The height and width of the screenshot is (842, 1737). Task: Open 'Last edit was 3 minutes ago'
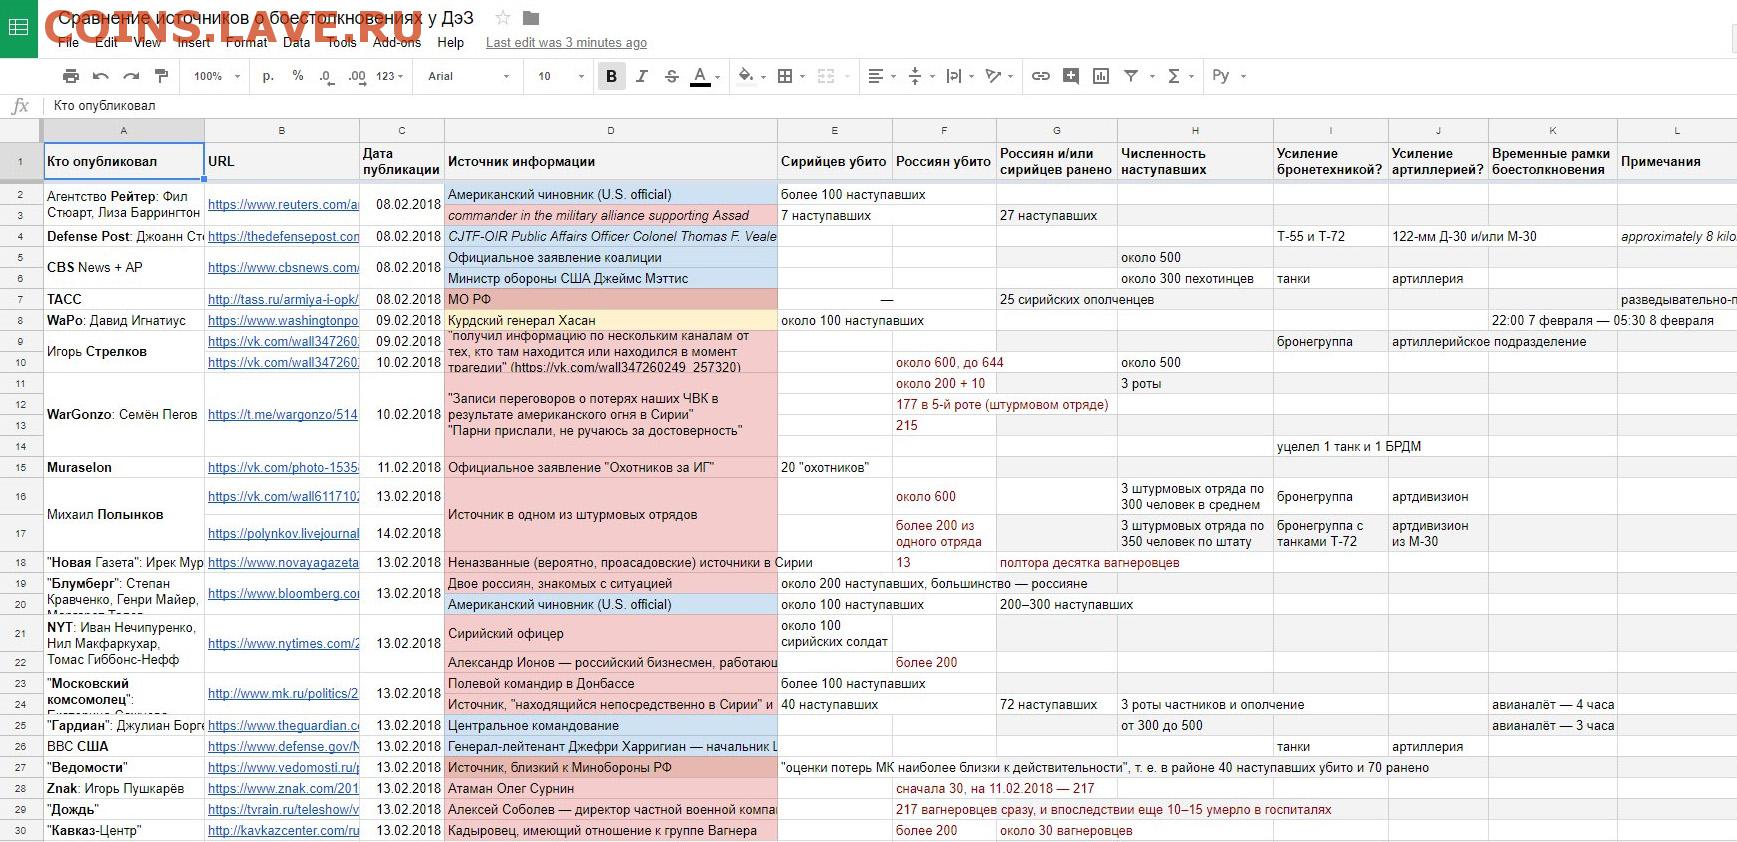(566, 43)
